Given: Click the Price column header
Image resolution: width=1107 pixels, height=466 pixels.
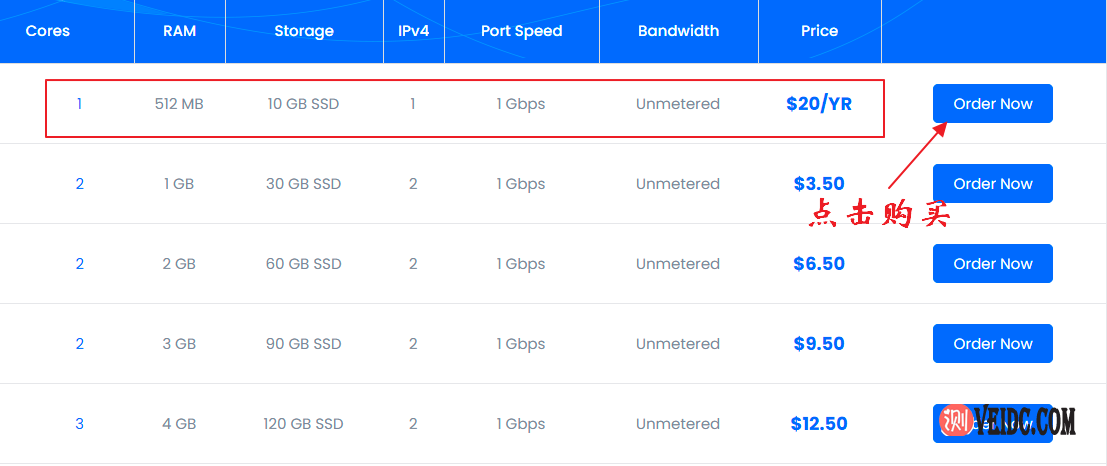Looking at the screenshot, I should (x=819, y=31).
